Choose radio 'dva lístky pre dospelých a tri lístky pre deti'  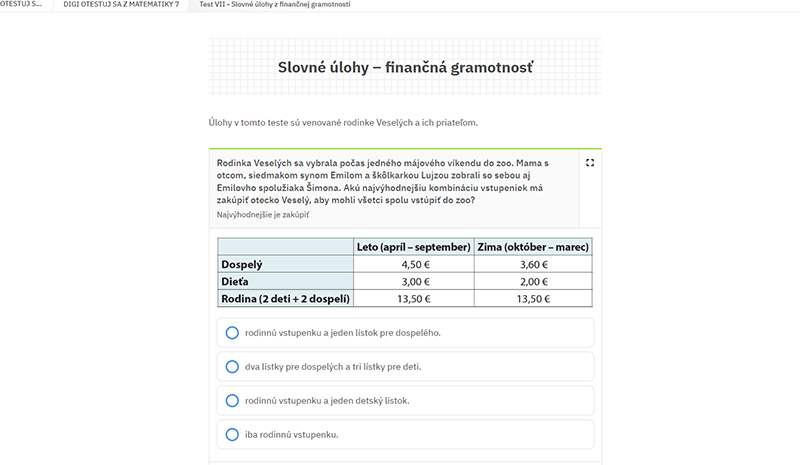click(232, 366)
